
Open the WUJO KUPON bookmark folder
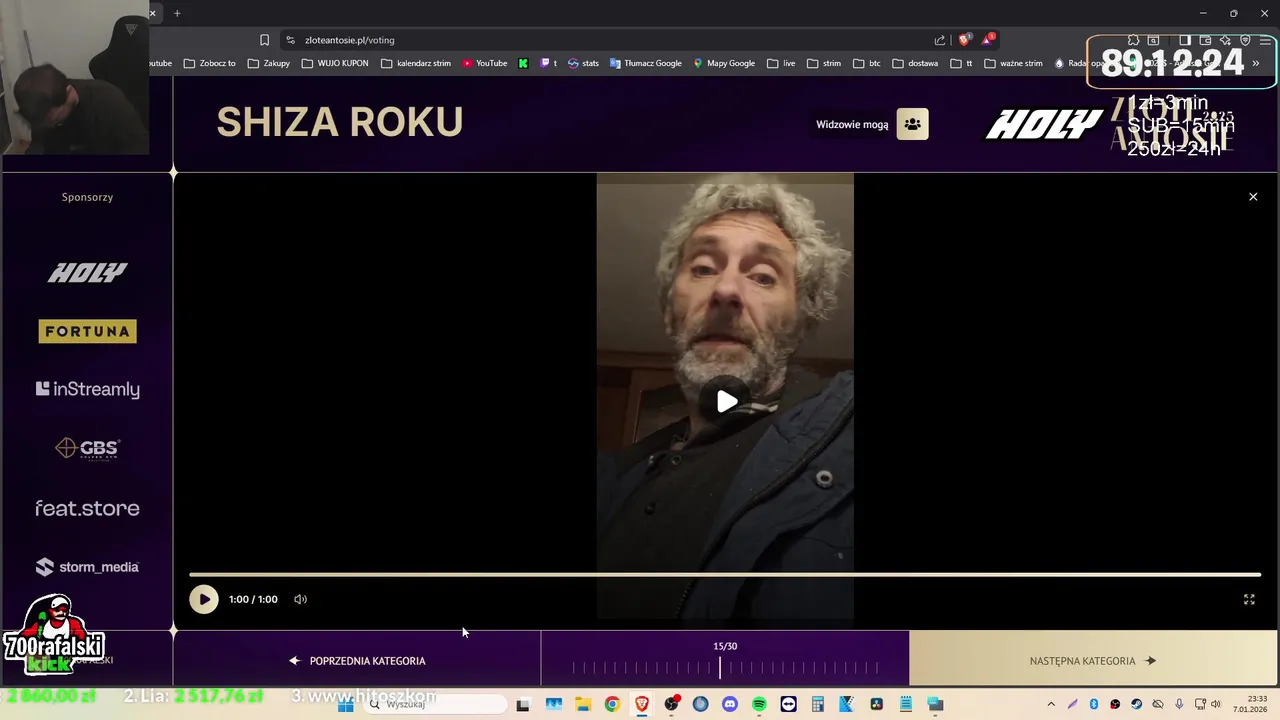[335, 63]
